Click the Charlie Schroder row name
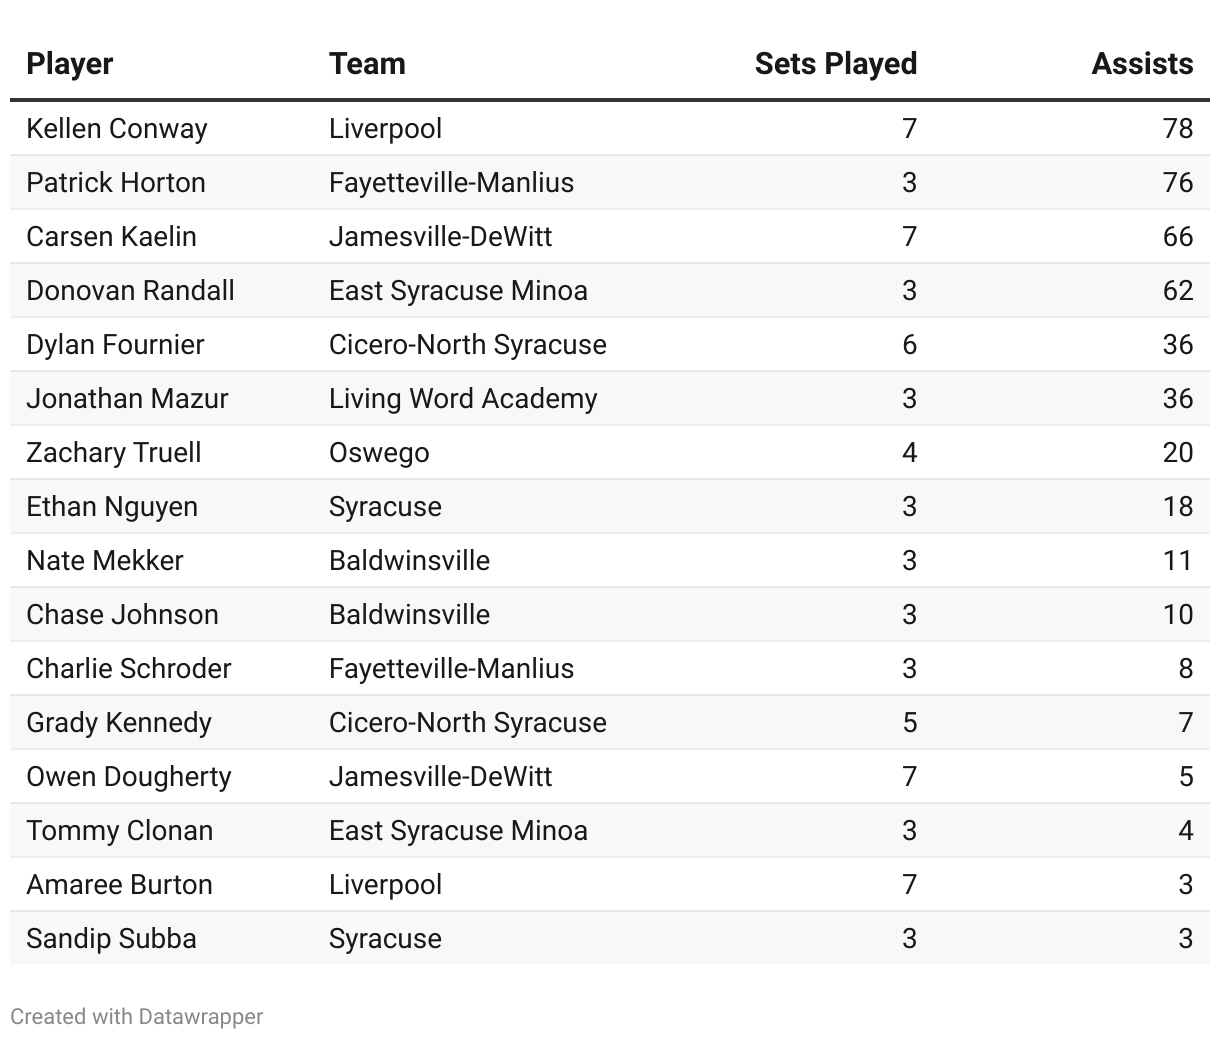 coord(129,669)
